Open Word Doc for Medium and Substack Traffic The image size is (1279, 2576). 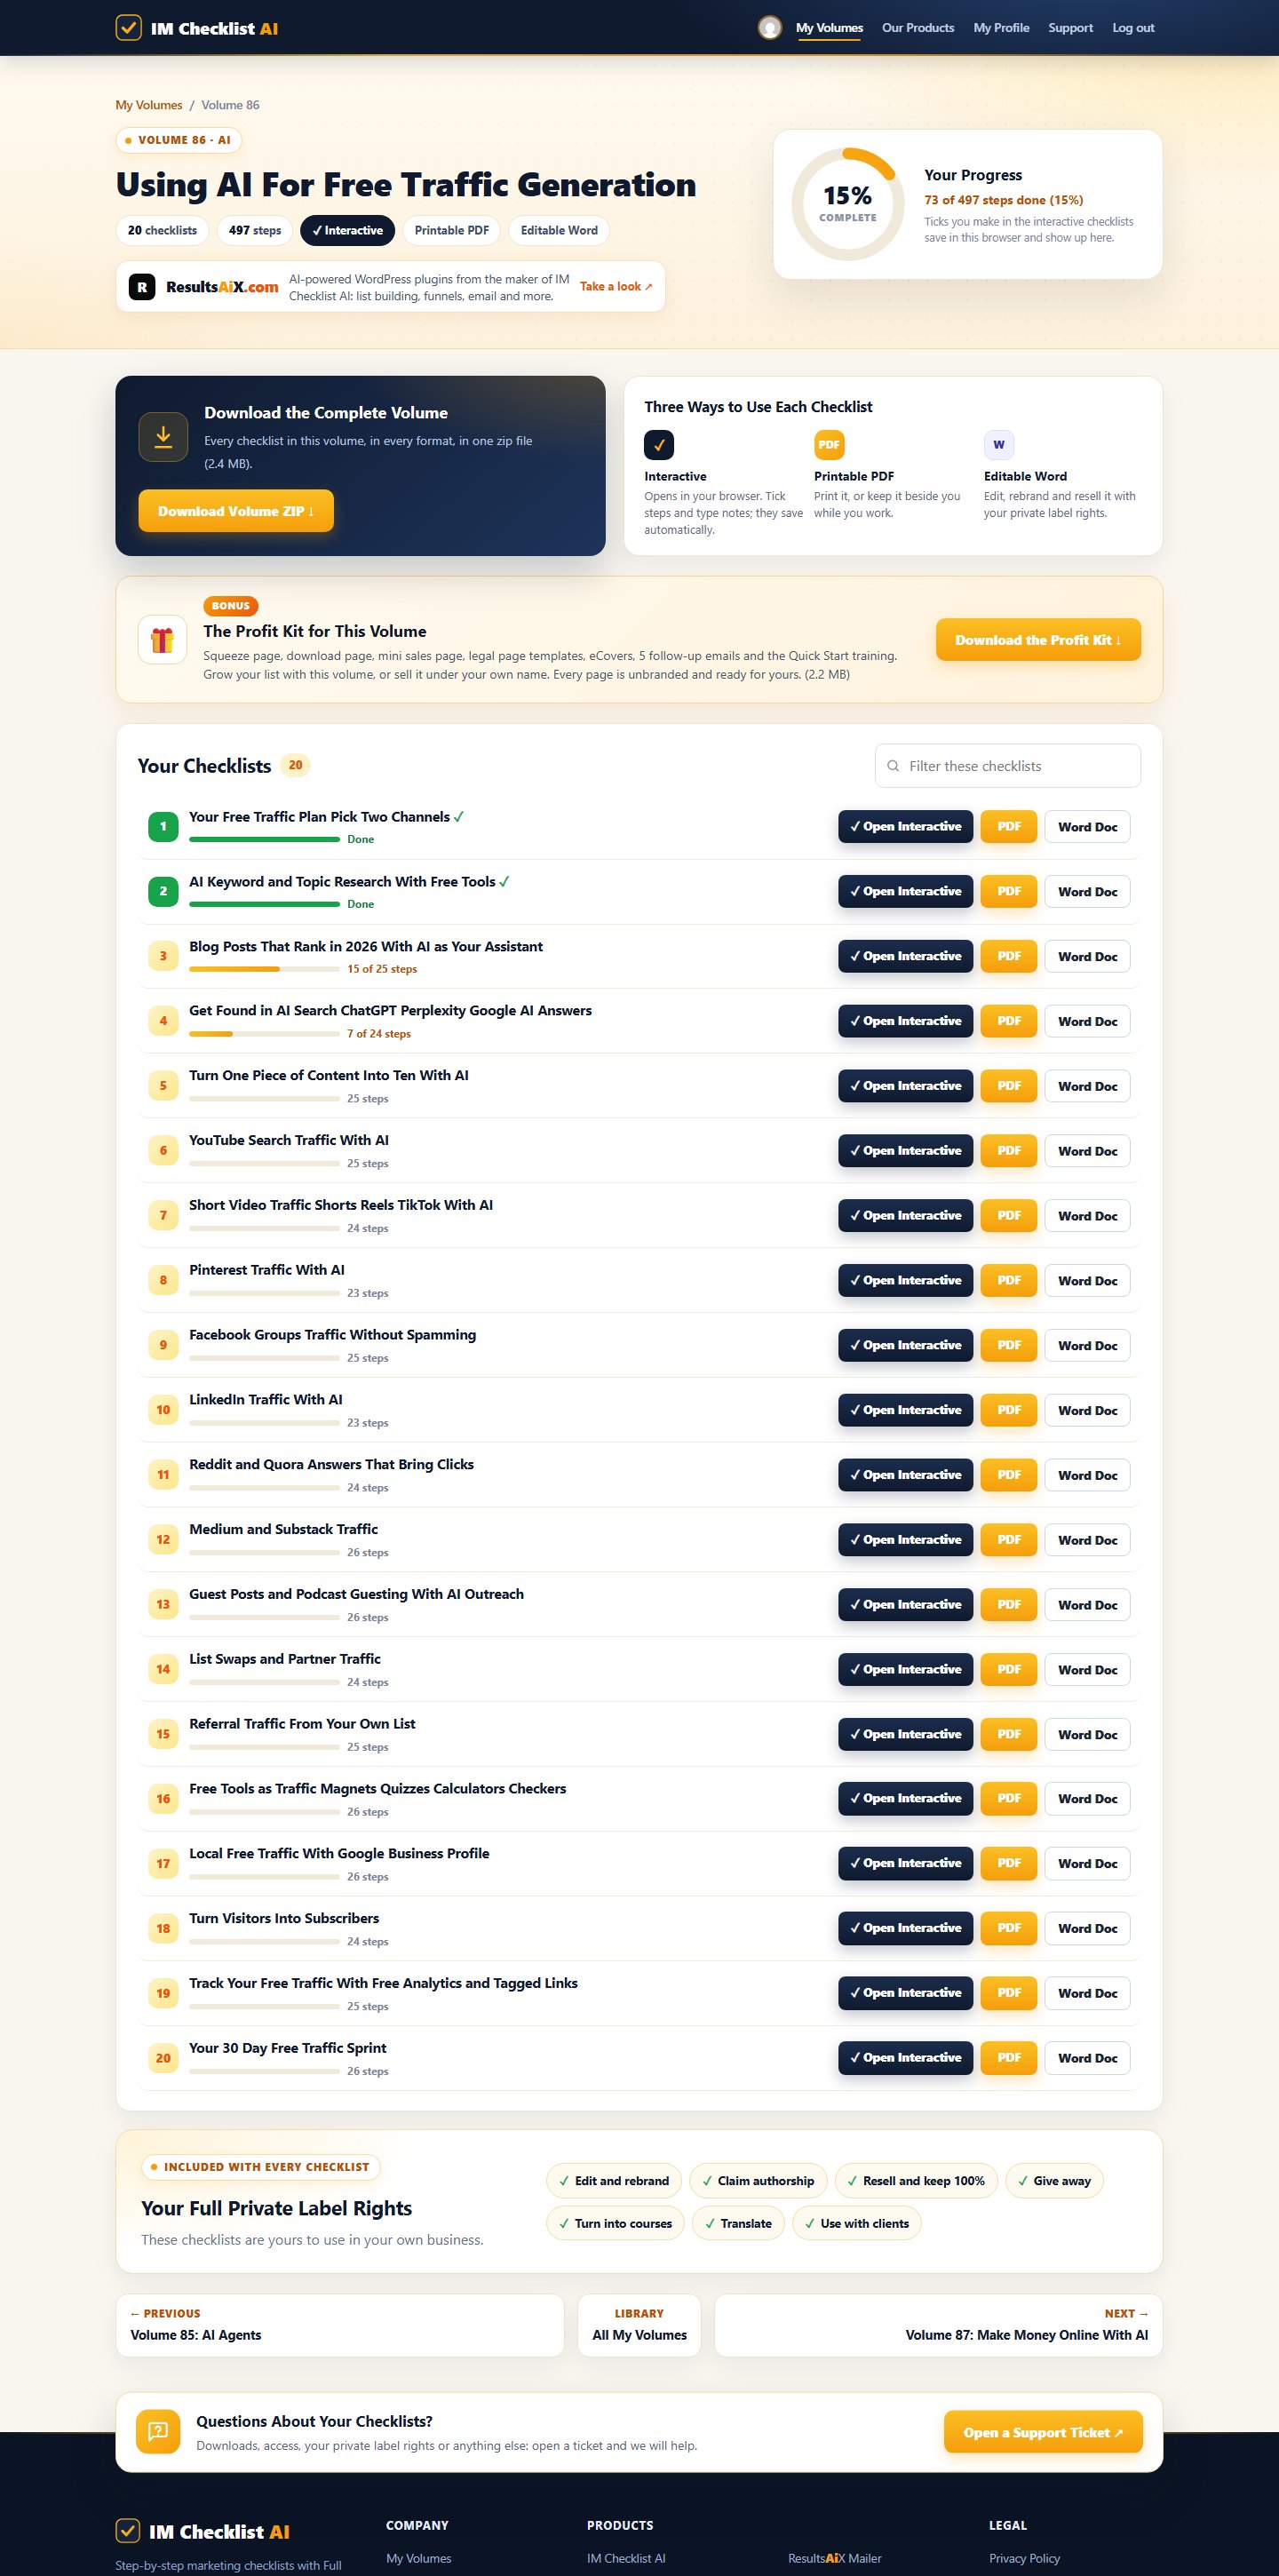pyautogui.click(x=1087, y=1540)
